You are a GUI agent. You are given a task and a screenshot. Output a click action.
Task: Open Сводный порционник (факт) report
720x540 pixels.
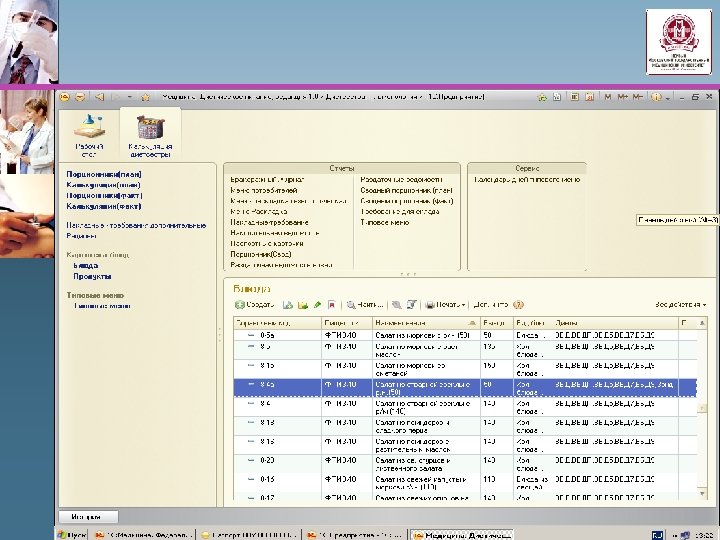[x=407, y=201]
